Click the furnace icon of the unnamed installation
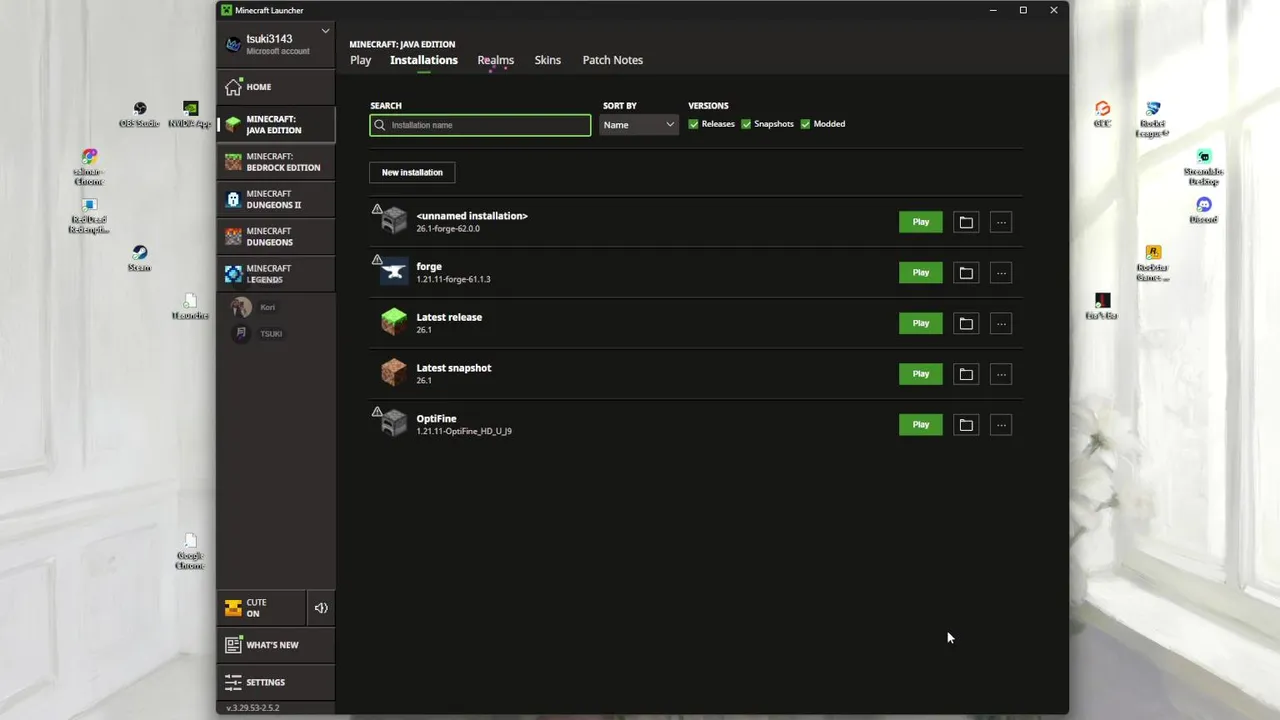 point(394,221)
